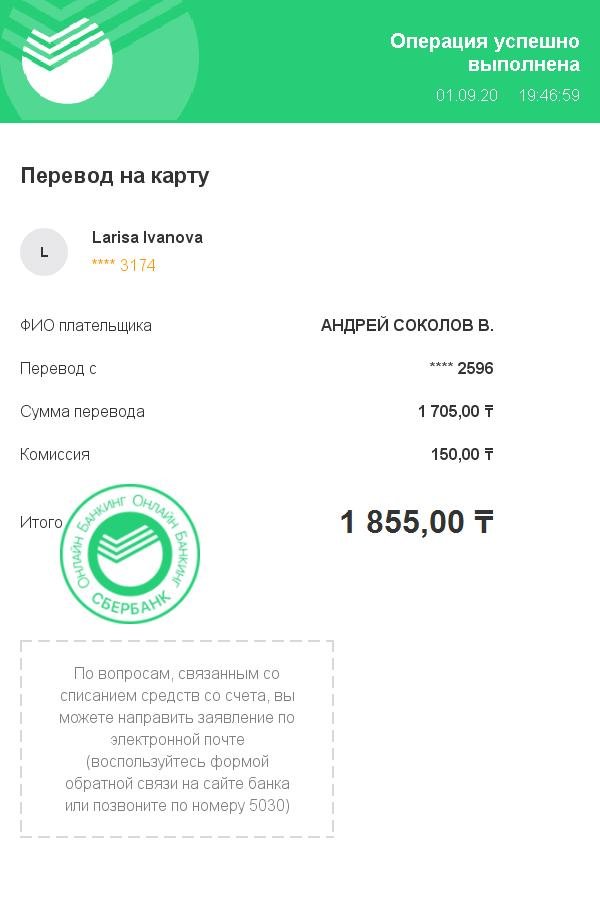The image size is (600, 898).
Task: Click the green Sberbank Online Banking stamp
Action: (131, 553)
